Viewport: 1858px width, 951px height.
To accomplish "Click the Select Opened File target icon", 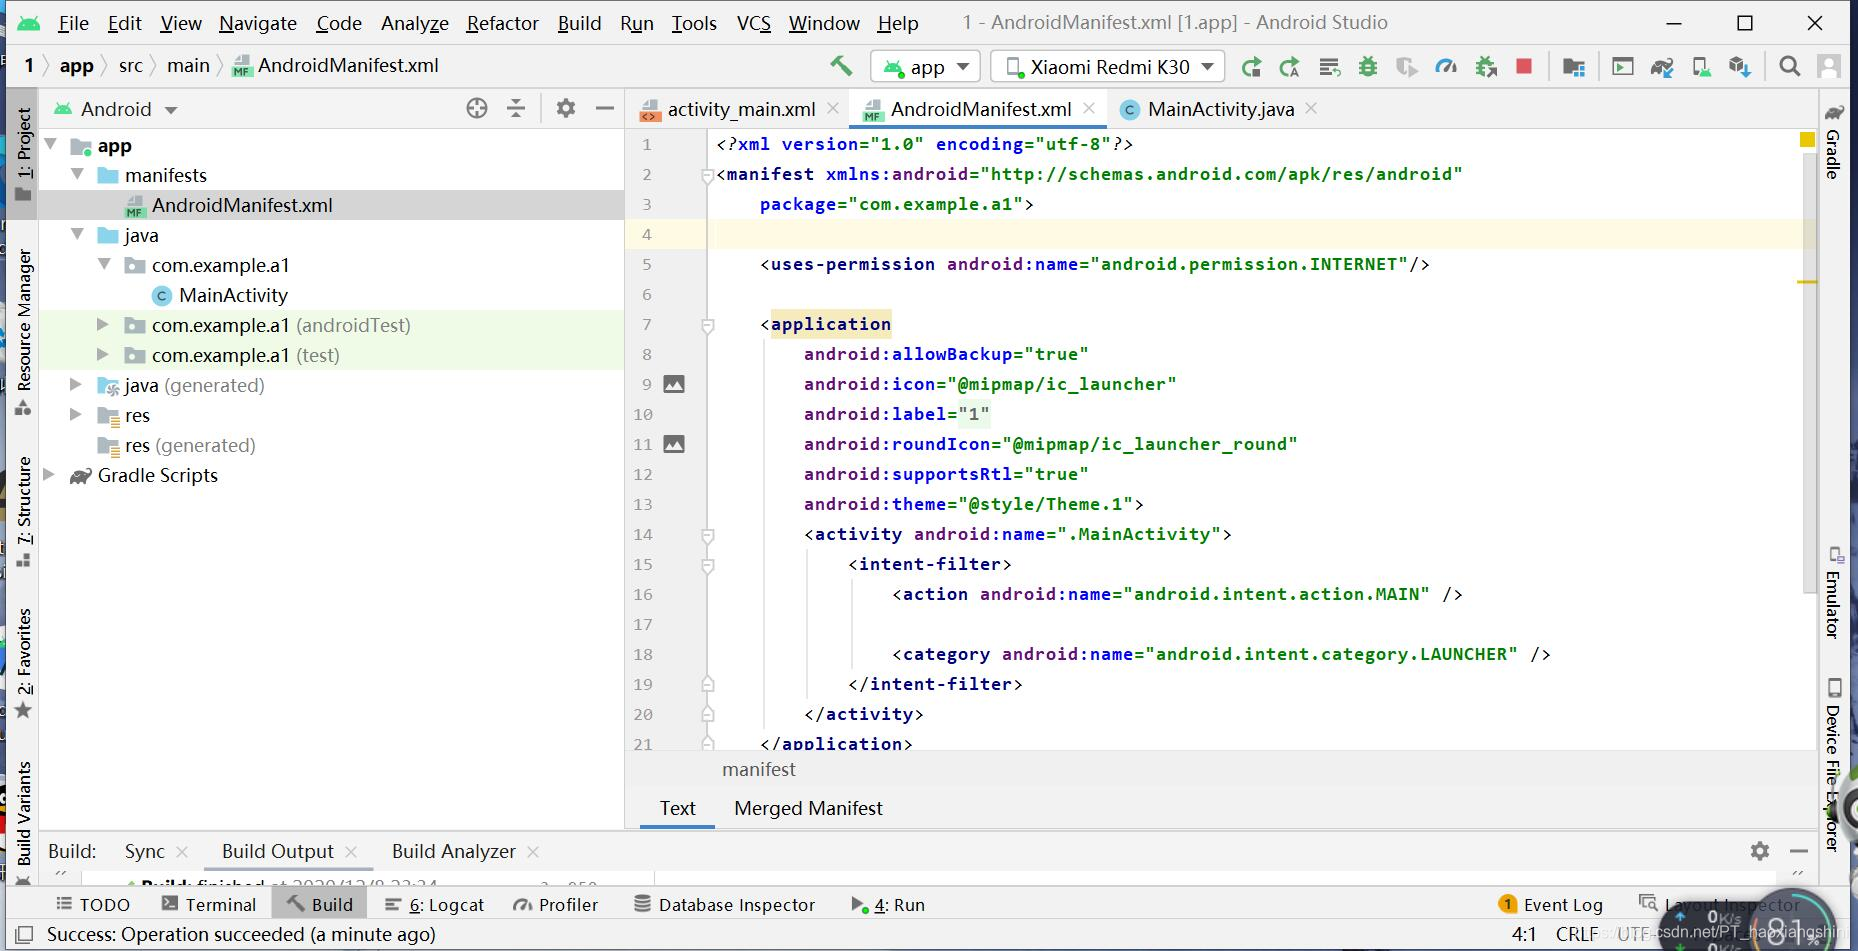I will pos(477,109).
